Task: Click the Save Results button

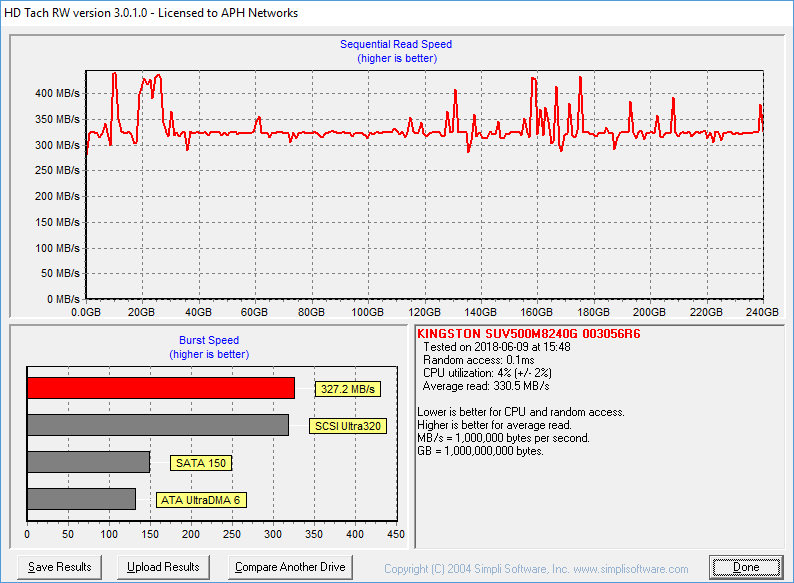Action: click(x=60, y=567)
